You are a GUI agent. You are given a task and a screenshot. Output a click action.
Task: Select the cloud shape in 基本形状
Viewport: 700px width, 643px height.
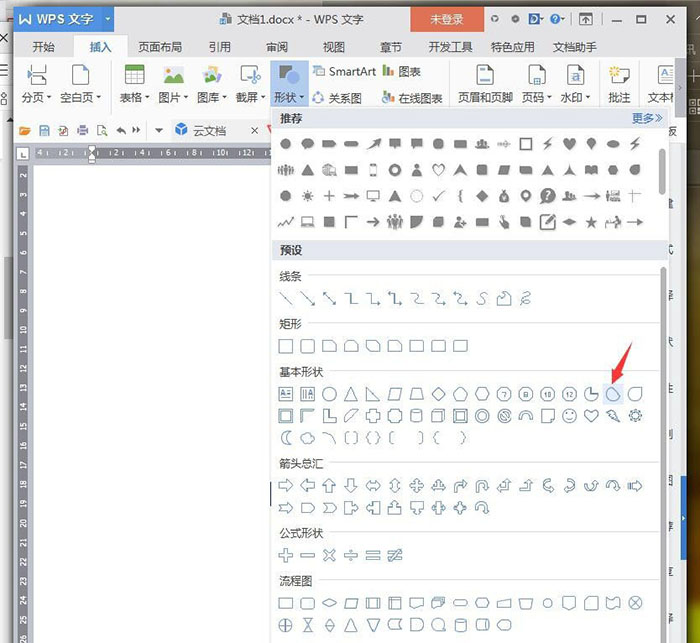[x=308, y=438]
